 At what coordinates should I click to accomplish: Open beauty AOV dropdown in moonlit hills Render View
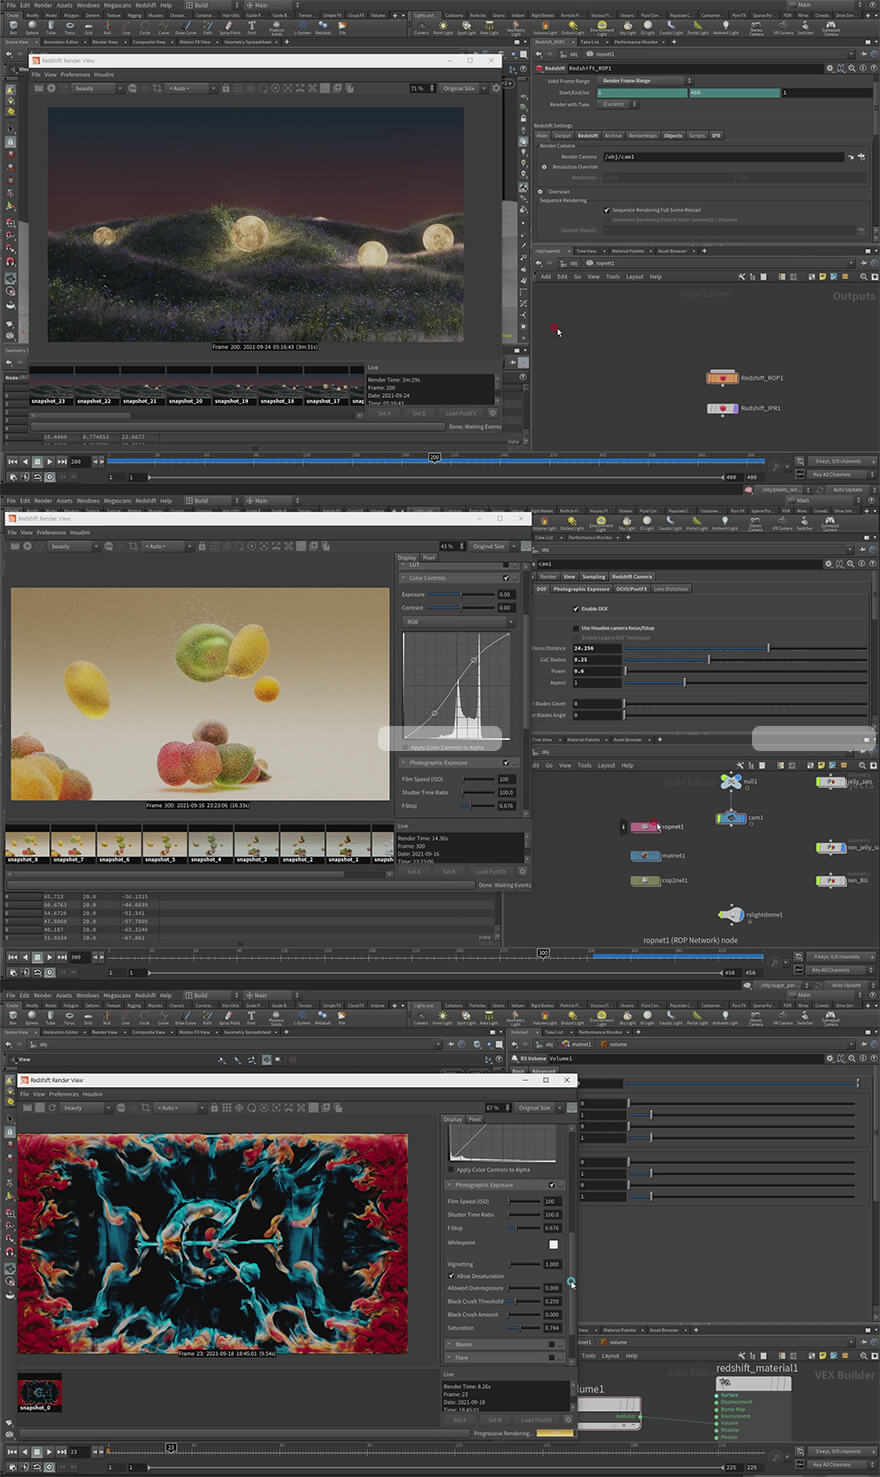point(97,88)
